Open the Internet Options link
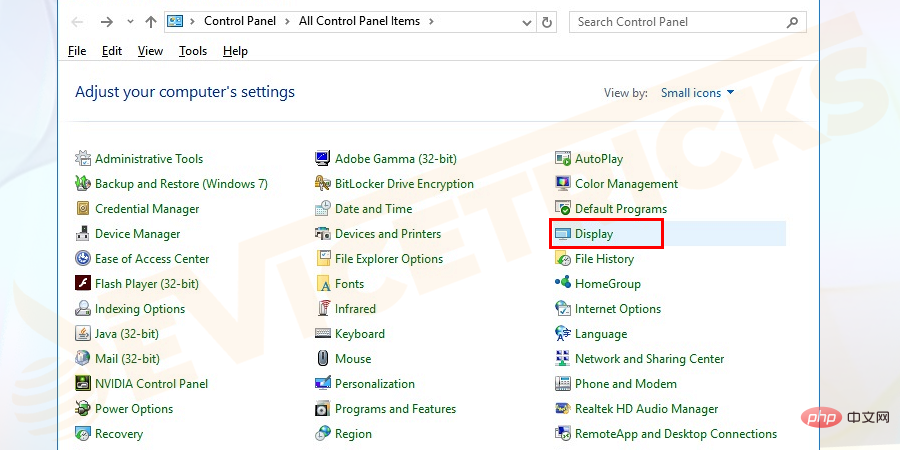Viewport: 900px width, 450px height. [618, 309]
